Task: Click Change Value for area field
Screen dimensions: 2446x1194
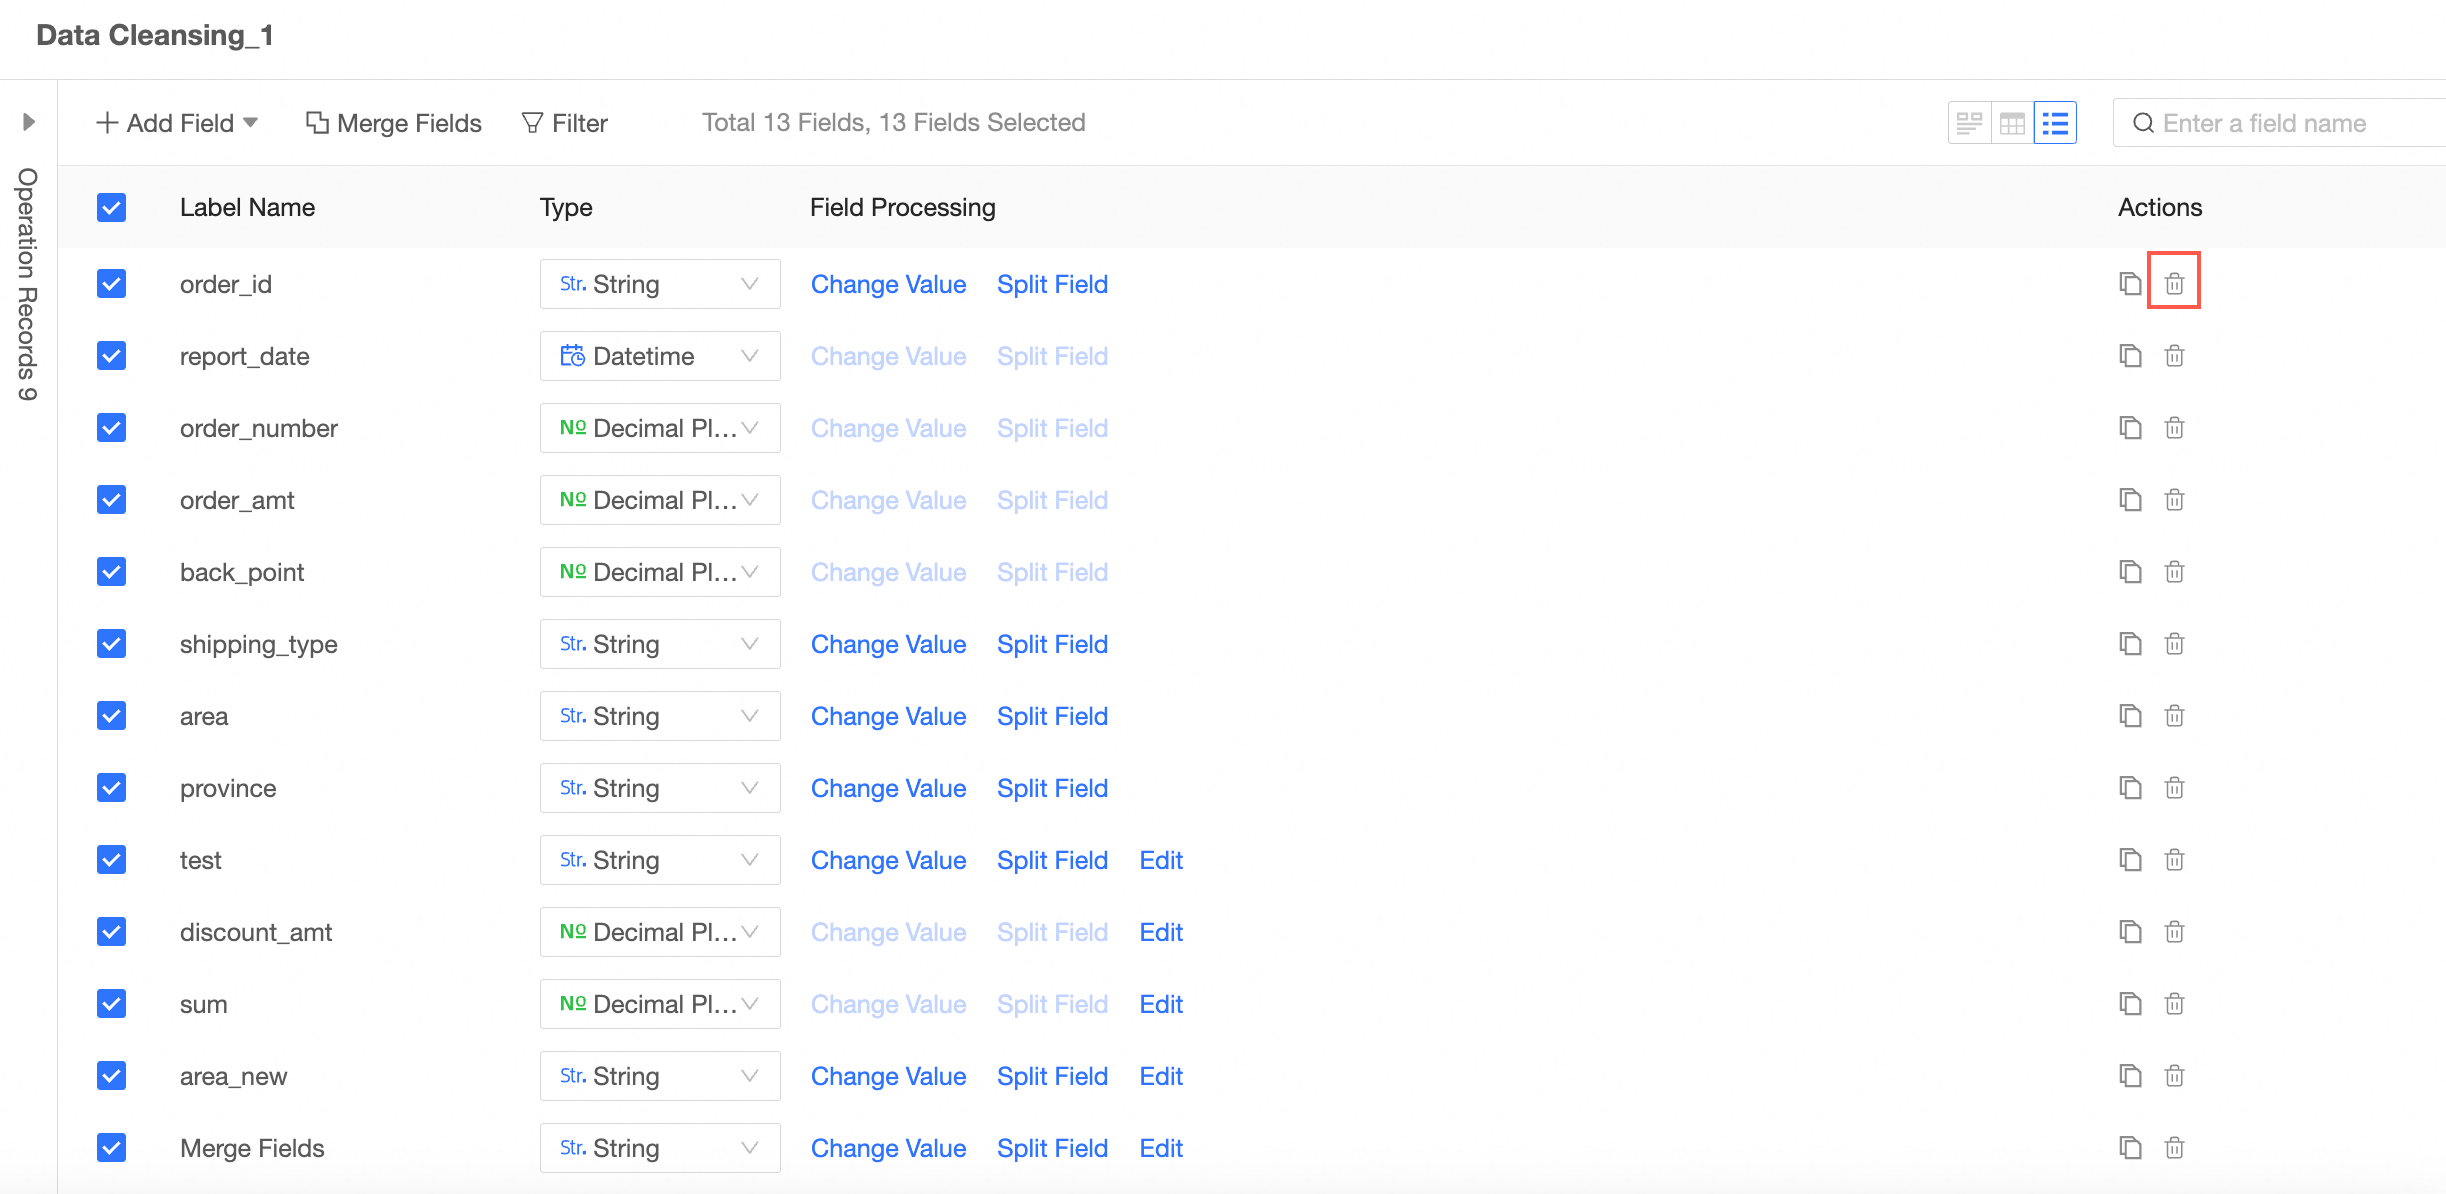Action: 888,716
